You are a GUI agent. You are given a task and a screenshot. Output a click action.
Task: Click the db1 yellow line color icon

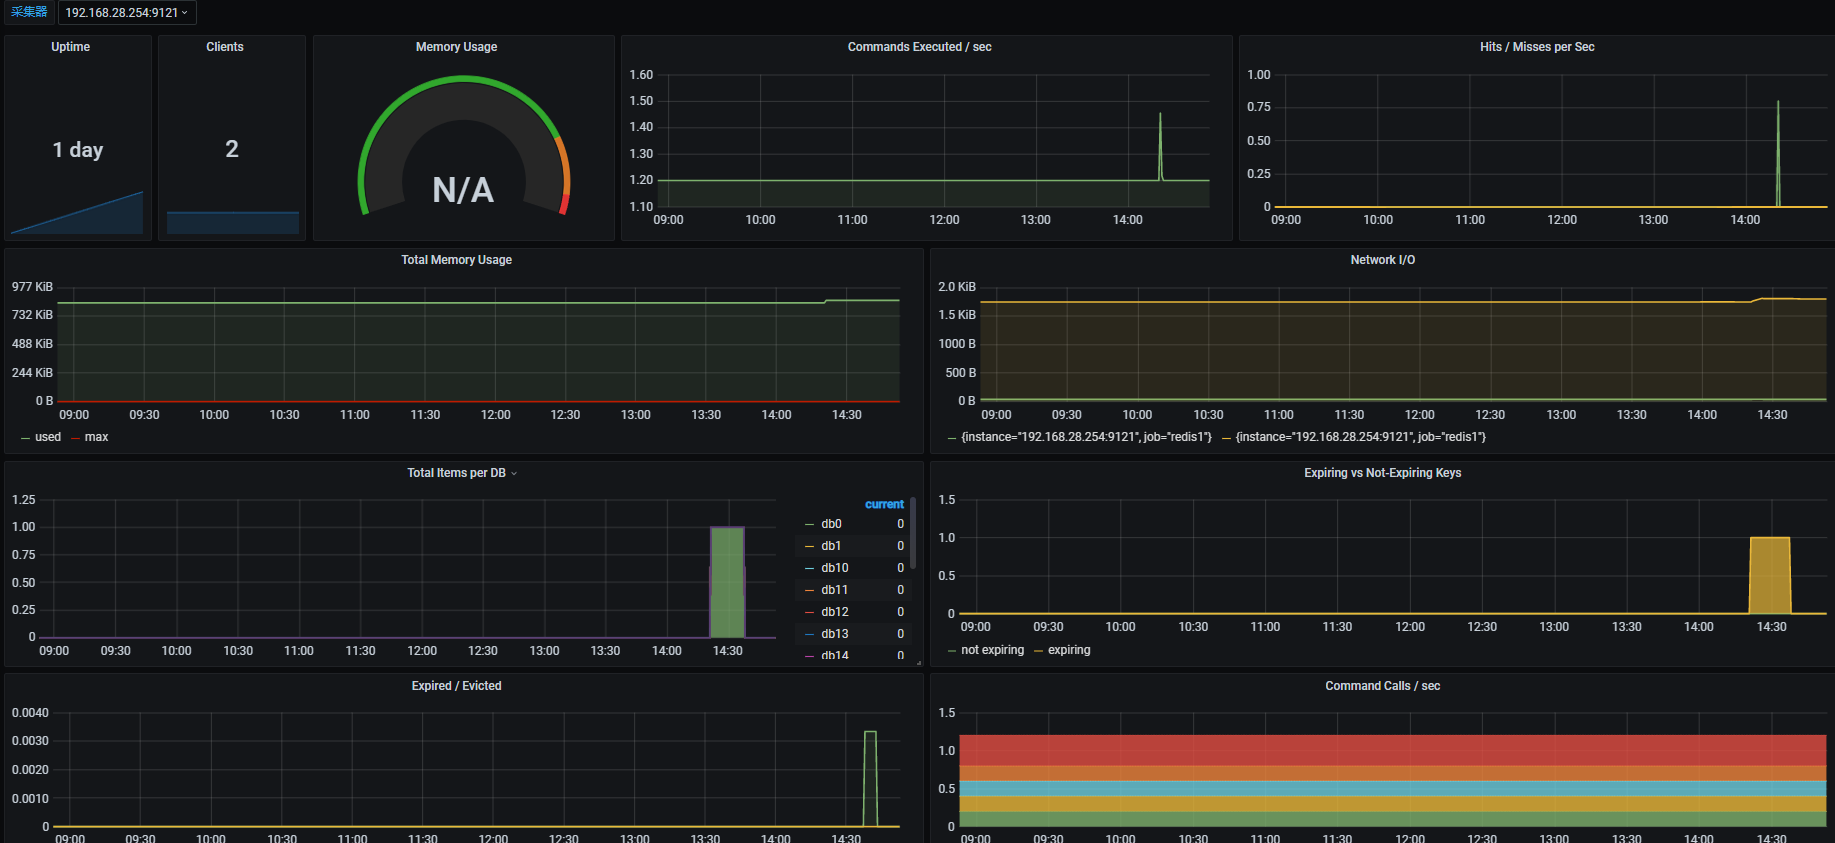(x=810, y=546)
